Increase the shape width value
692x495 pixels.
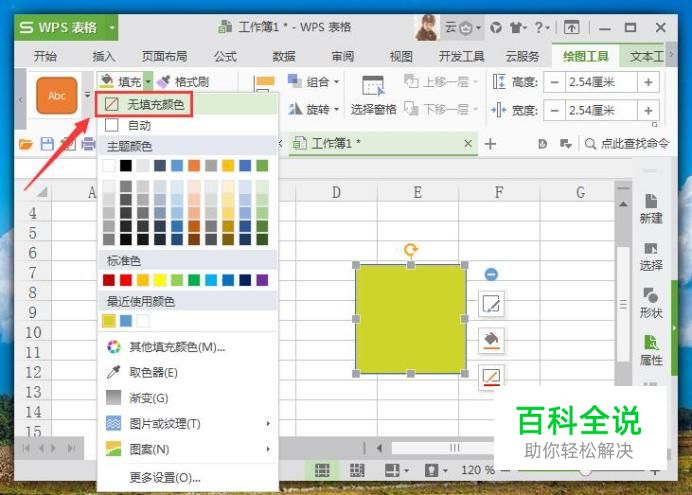coord(648,110)
